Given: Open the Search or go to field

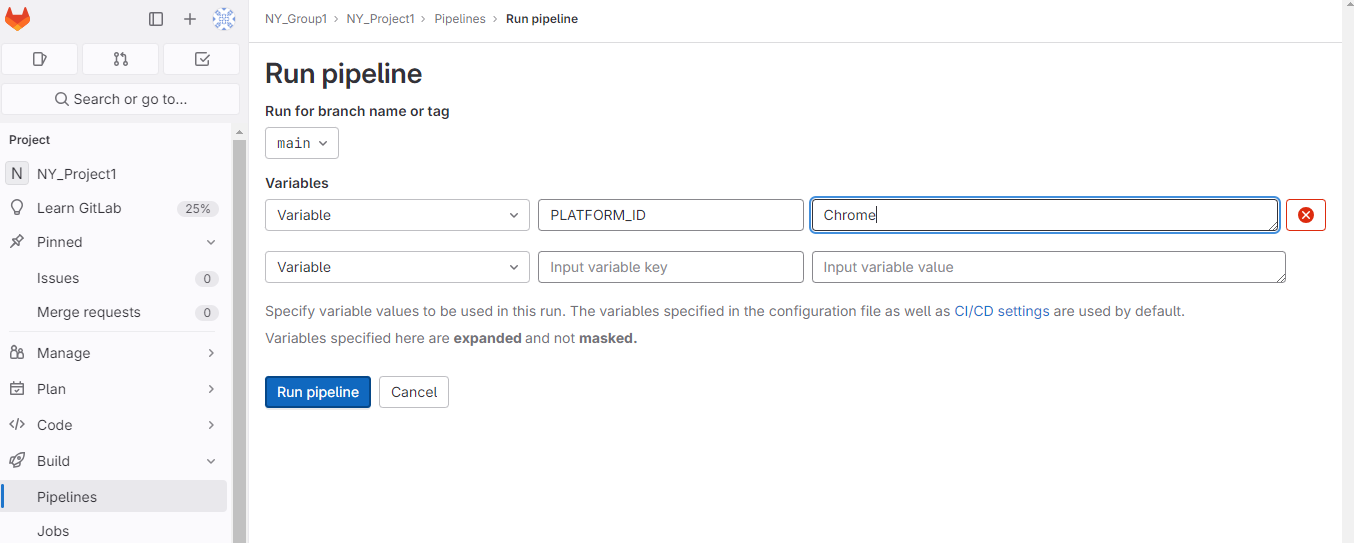Looking at the screenshot, I should coord(121,99).
